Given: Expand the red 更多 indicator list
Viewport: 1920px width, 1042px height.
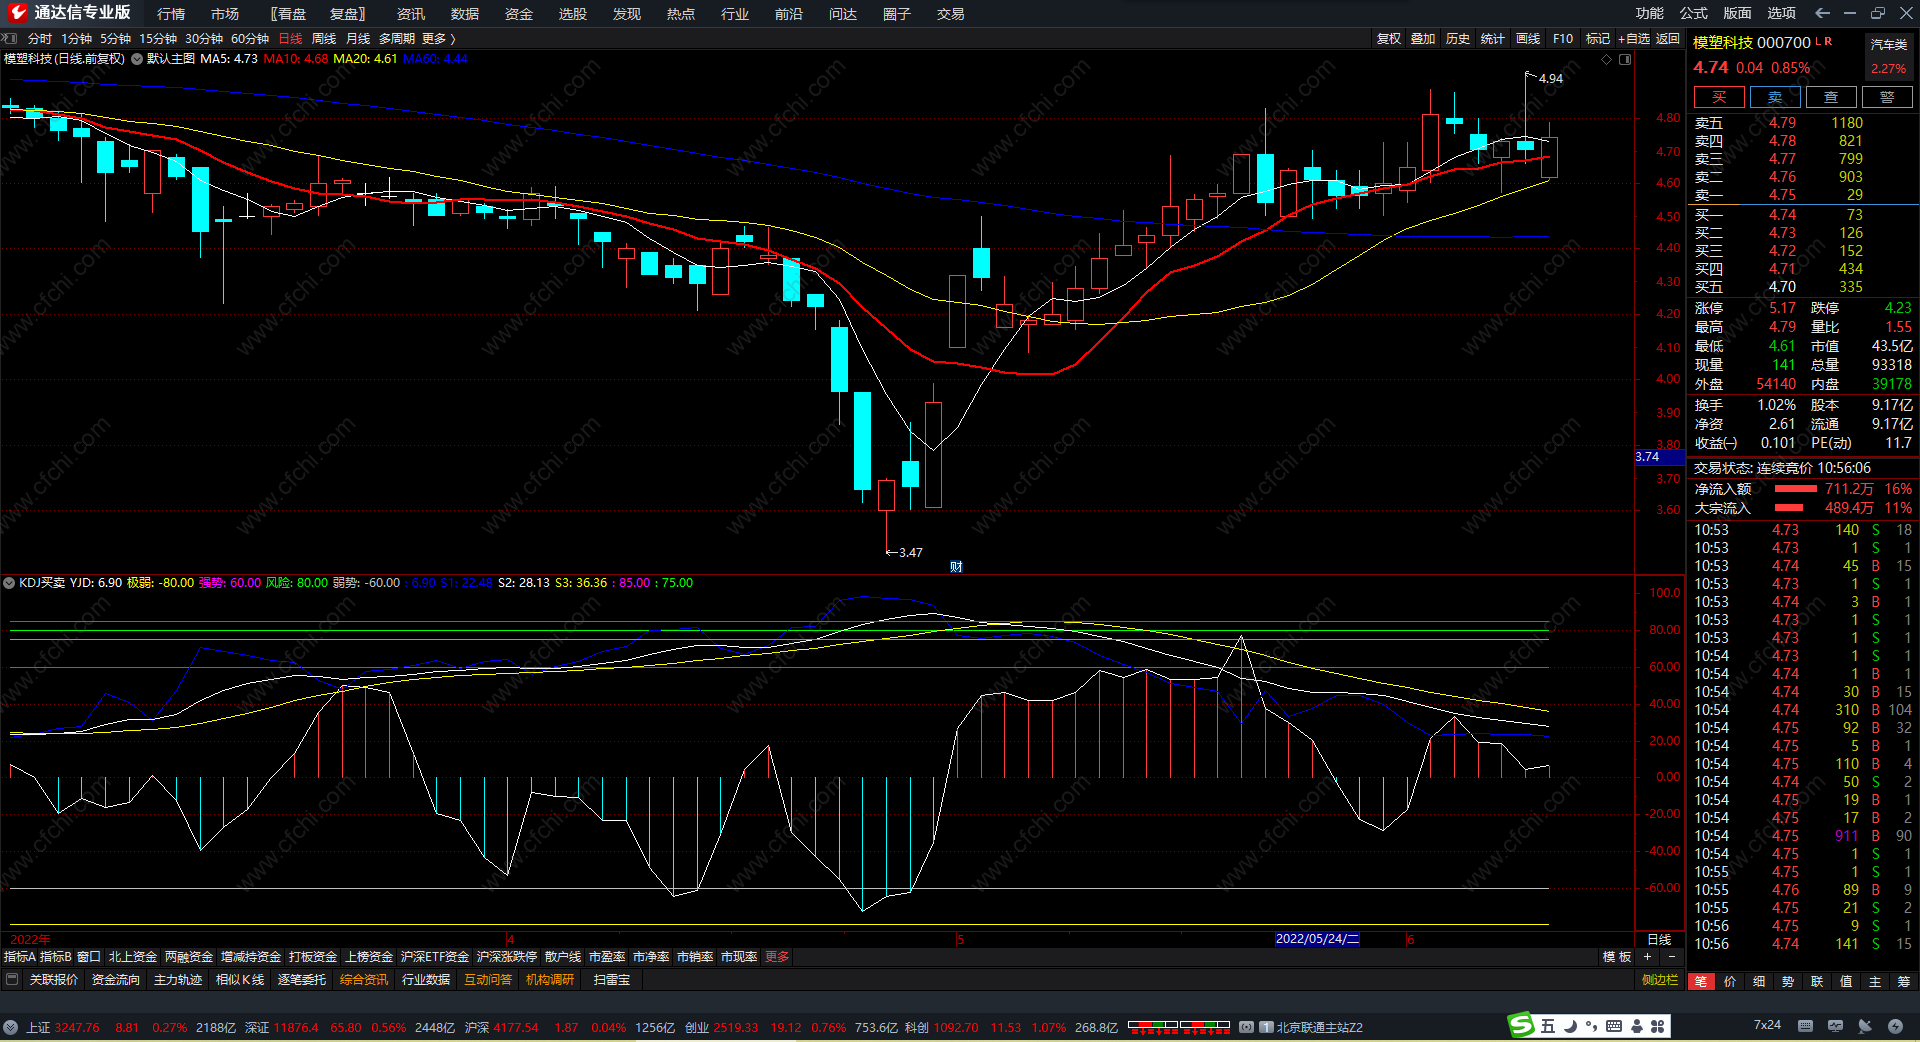Looking at the screenshot, I should click(x=777, y=957).
